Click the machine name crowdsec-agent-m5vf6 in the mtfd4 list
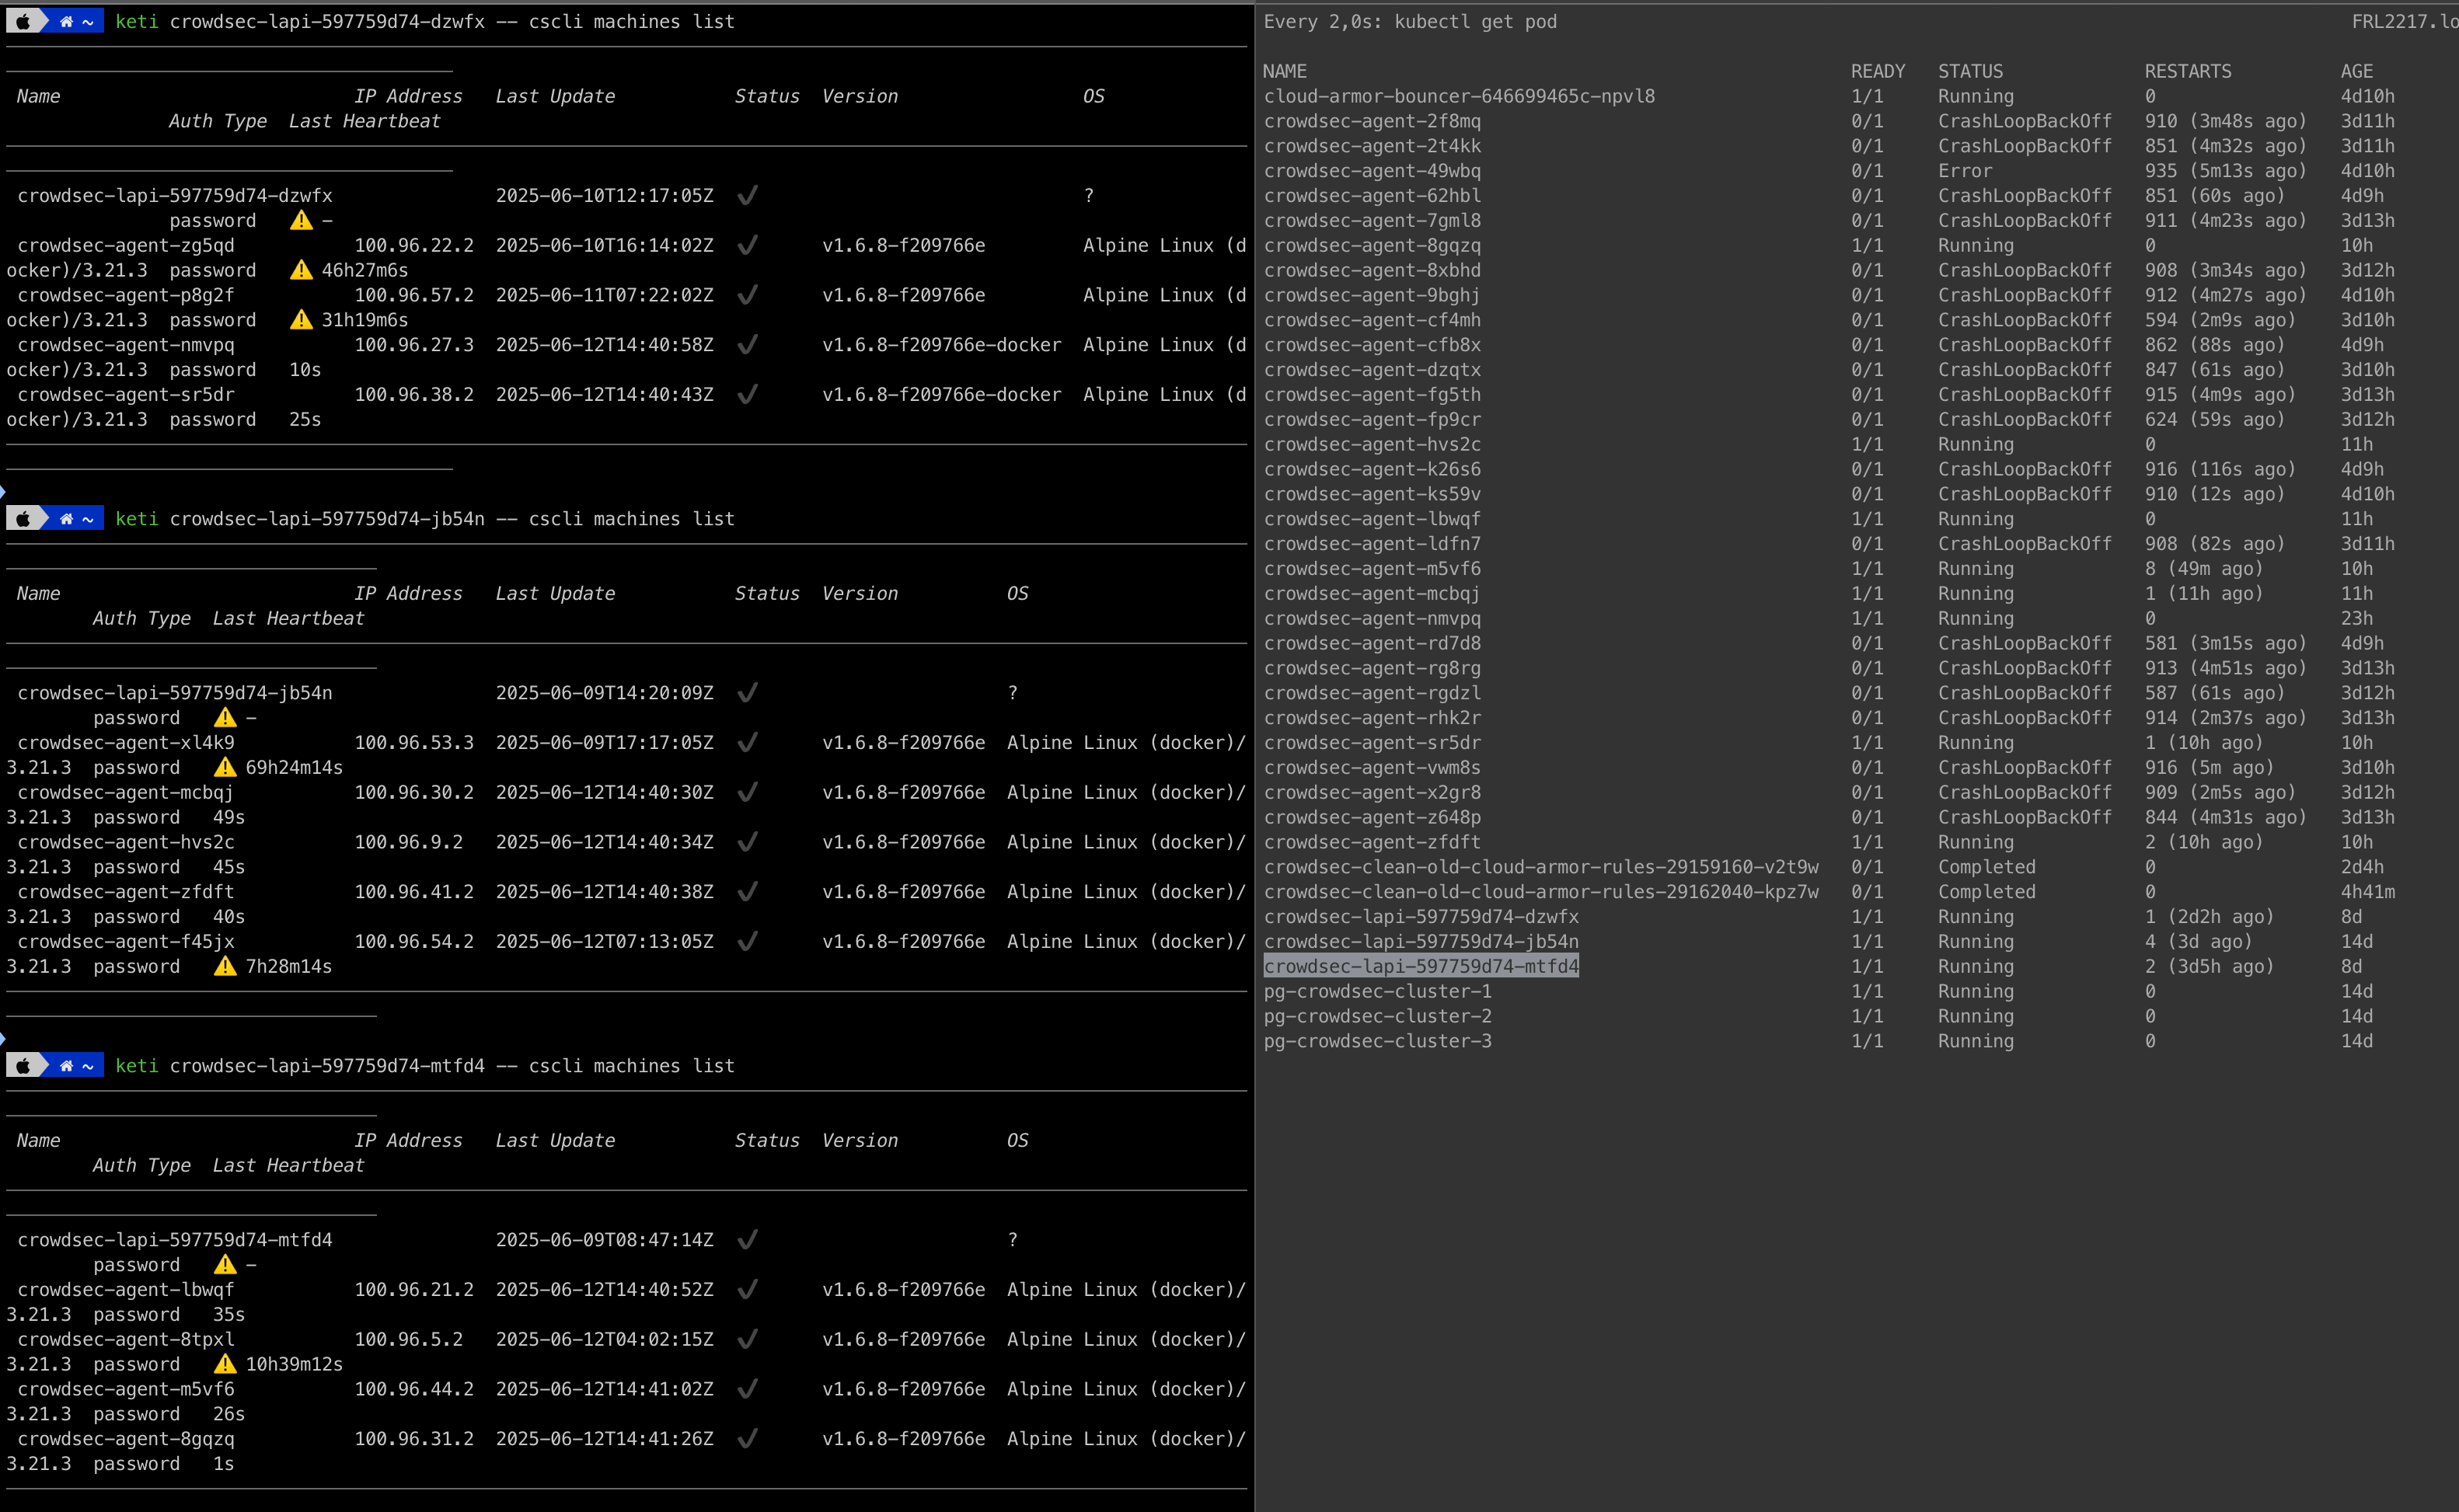 click(126, 1389)
